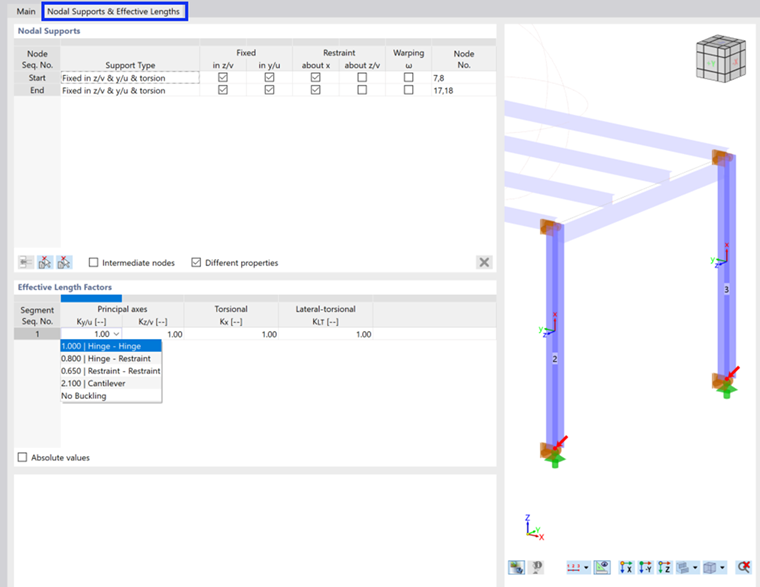The image size is (760, 587).
Task: Set view in X direction
Action: click(x=626, y=567)
